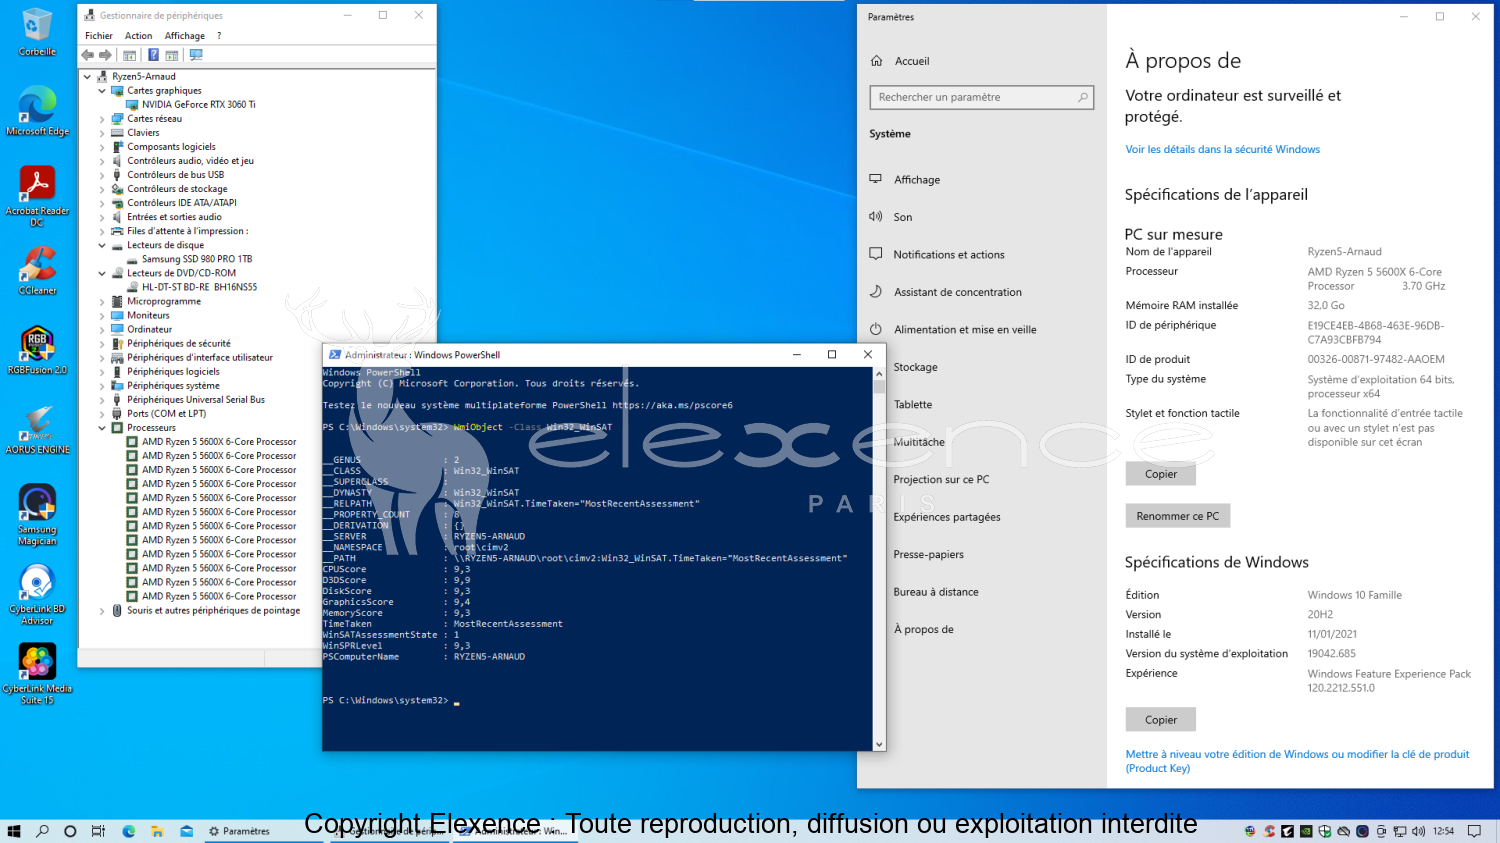
Task: Click the Accueil link in Paramètres
Action: (x=912, y=61)
